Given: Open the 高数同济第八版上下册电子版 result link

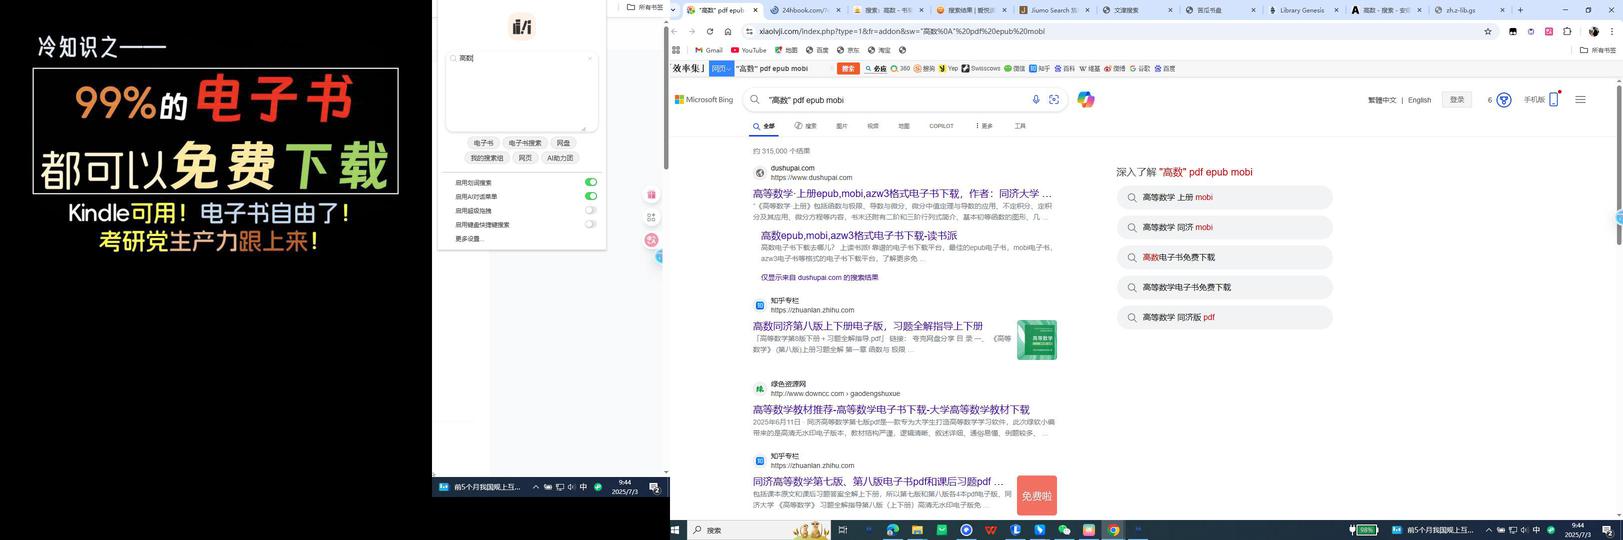Looking at the screenshot, I should (867, 326).
